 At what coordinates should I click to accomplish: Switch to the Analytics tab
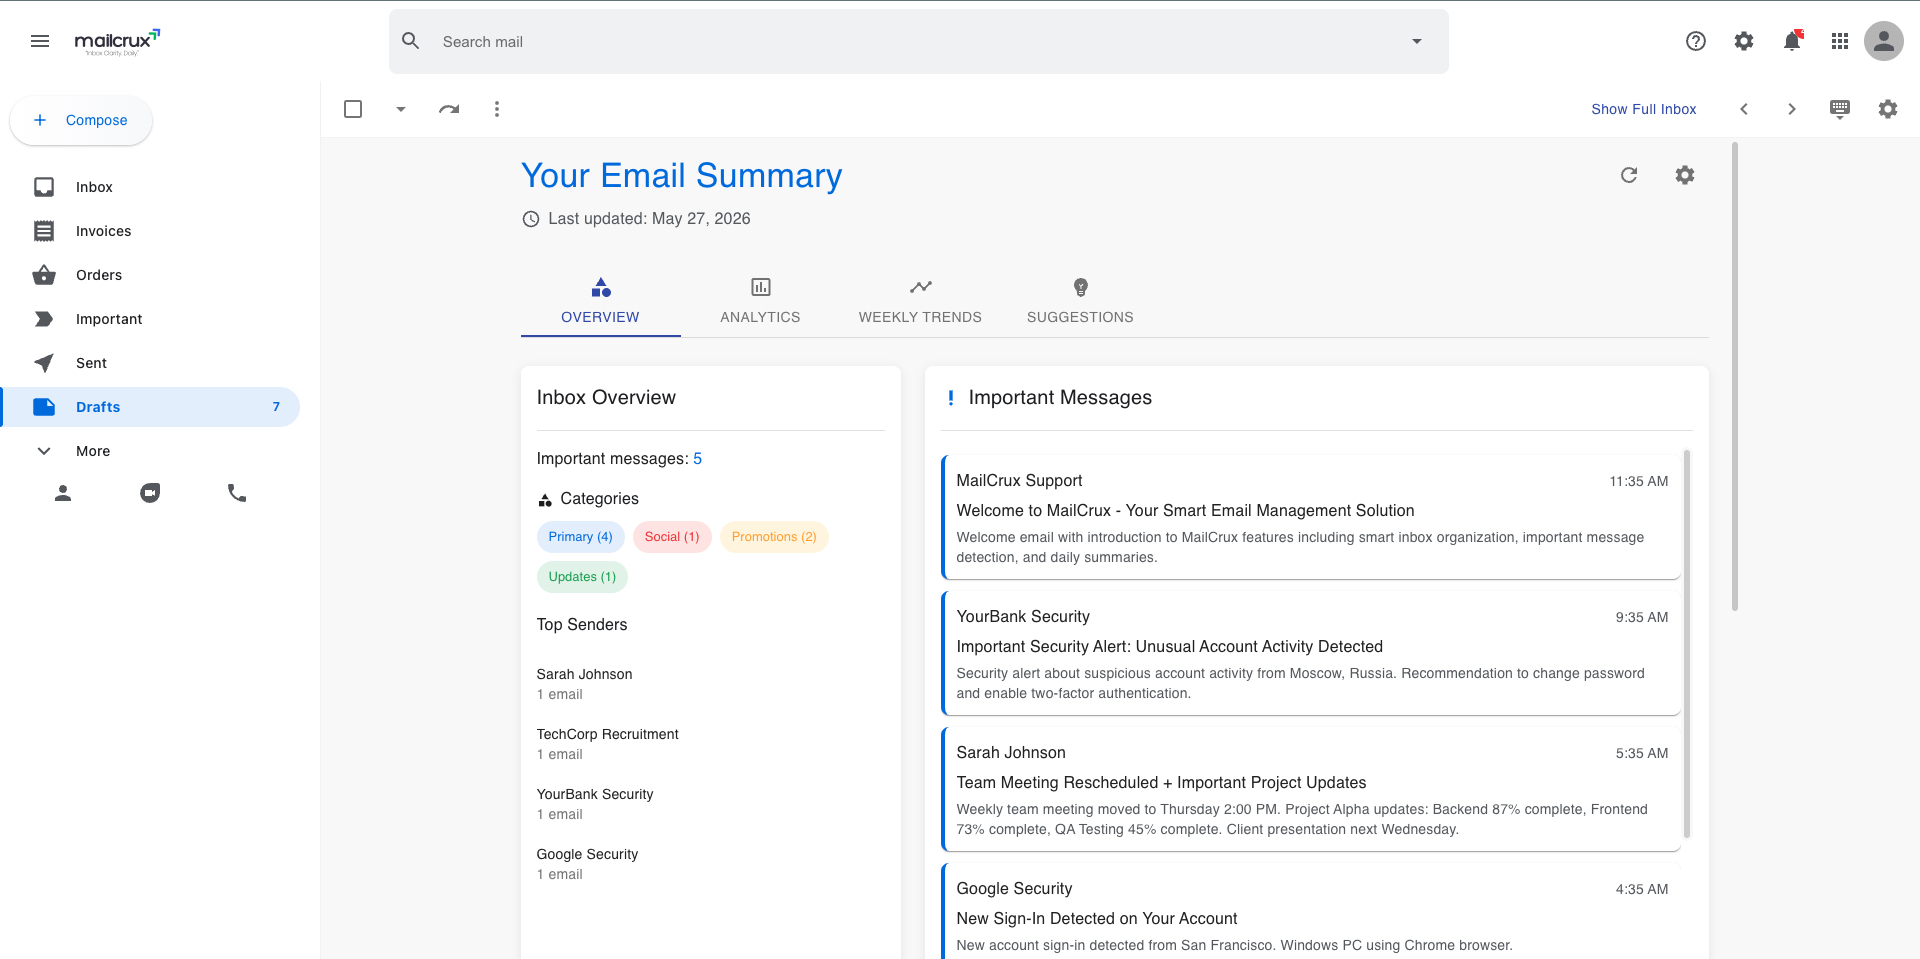[760, 301]
